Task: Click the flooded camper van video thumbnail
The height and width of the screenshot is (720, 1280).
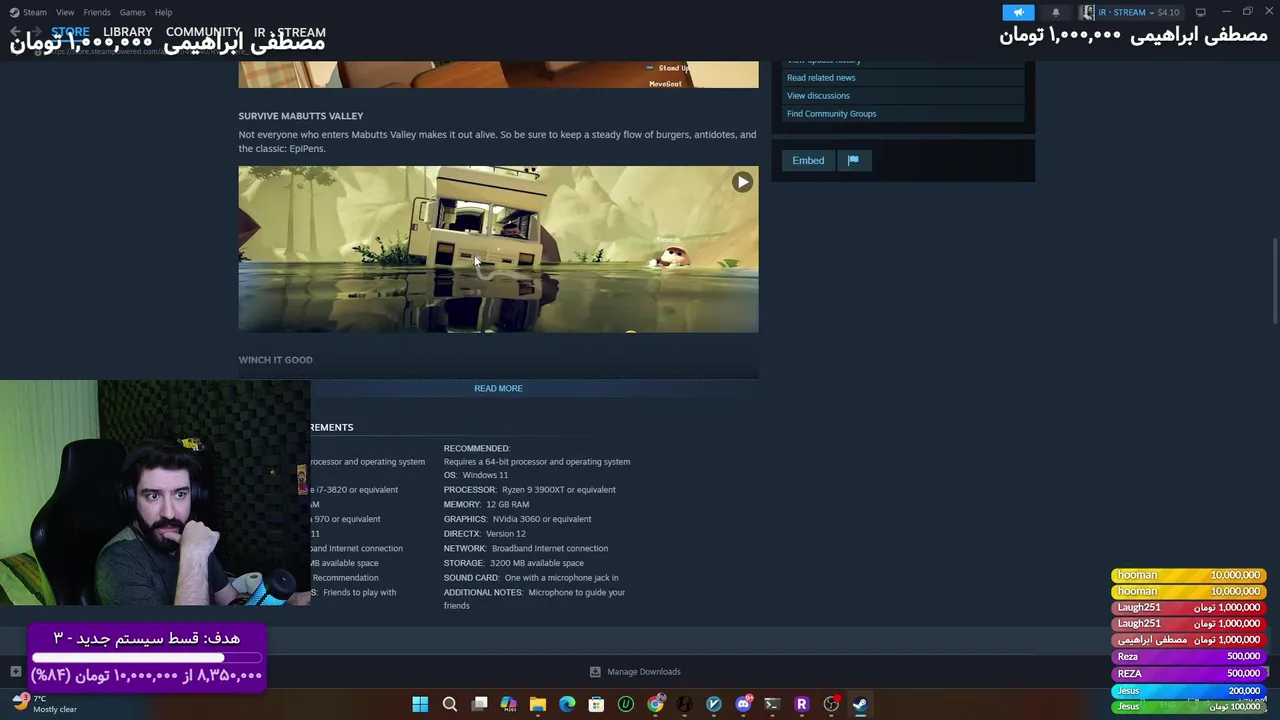Action: point(498,249)
